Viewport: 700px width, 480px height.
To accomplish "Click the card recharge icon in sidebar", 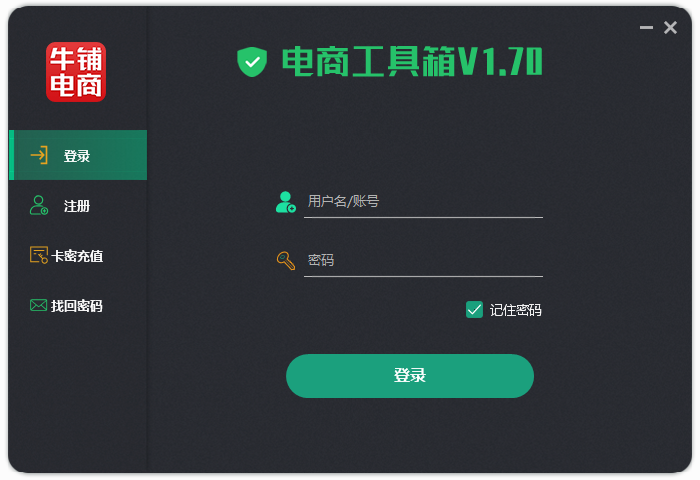I will tap(39, 255).
